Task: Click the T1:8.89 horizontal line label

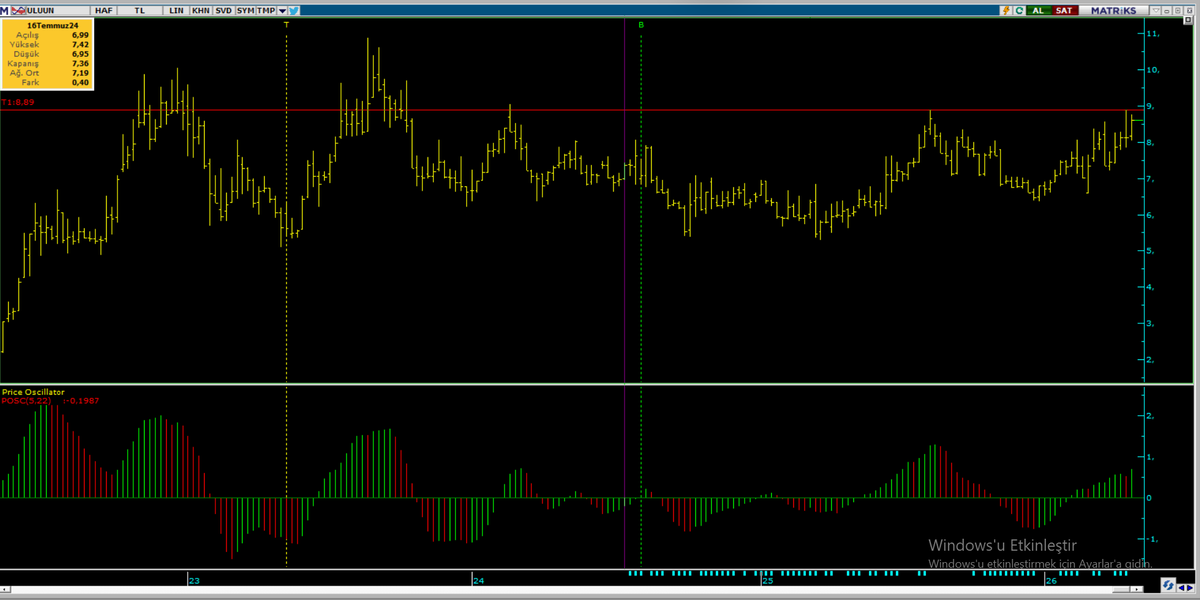Action: (x=18, y=102)
